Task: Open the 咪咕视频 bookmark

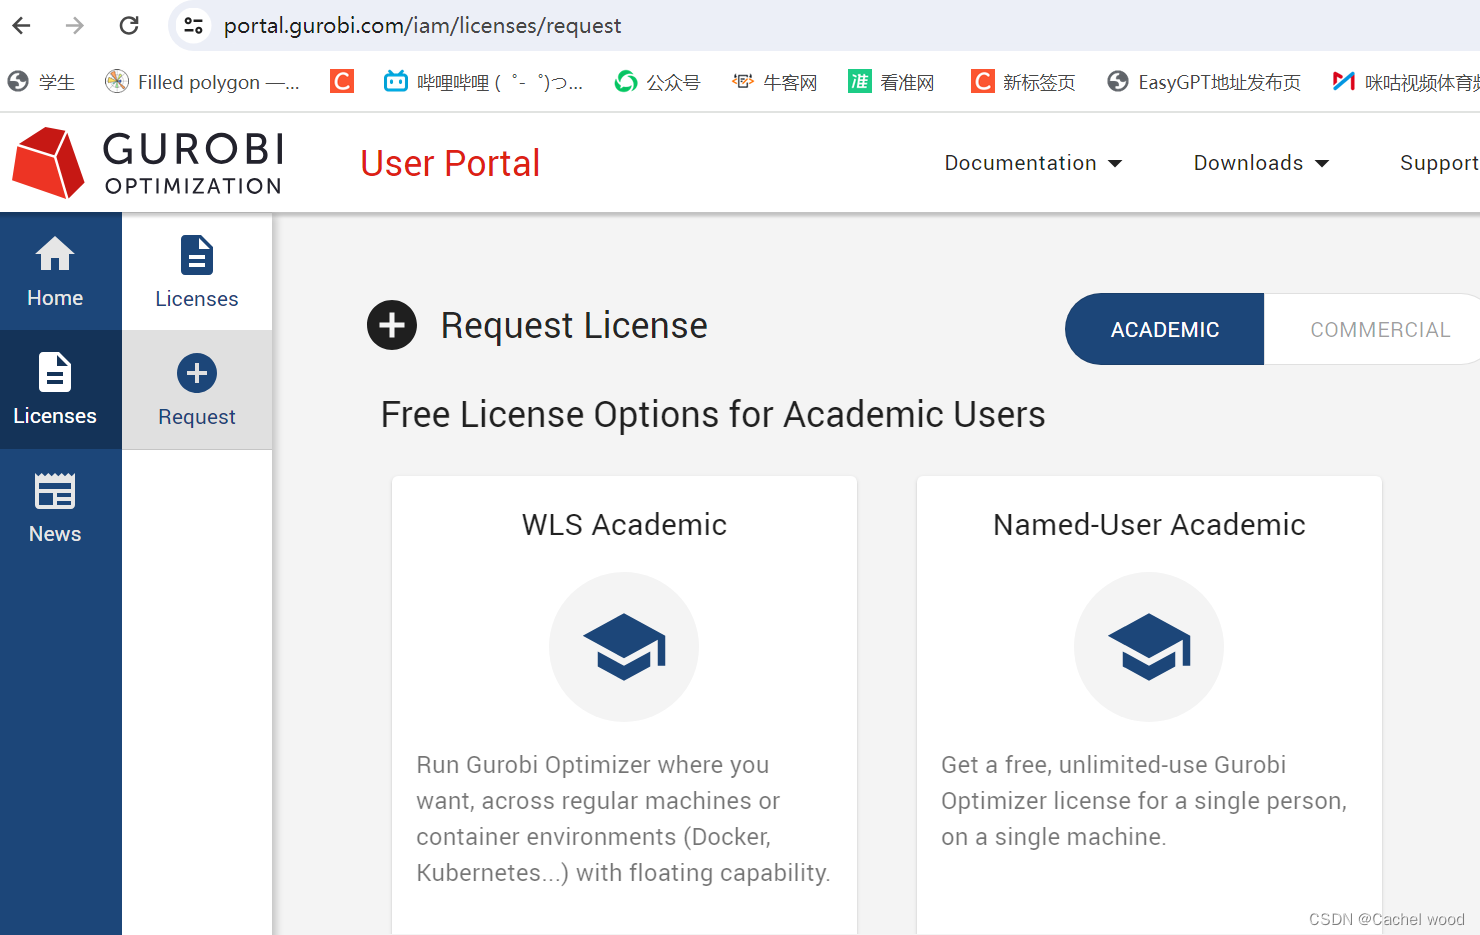Action: point(1406,82)
